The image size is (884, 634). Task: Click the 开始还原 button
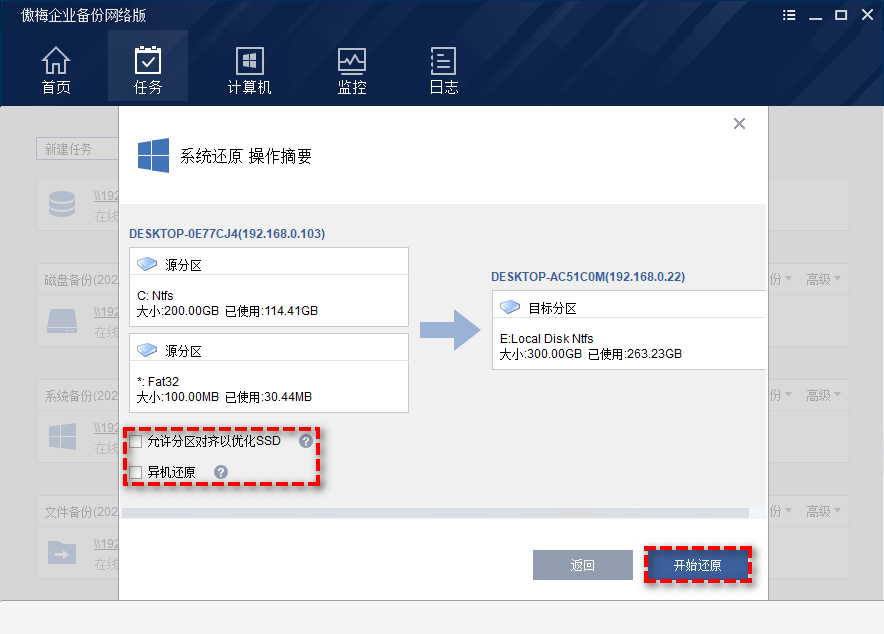pos(697,565)
